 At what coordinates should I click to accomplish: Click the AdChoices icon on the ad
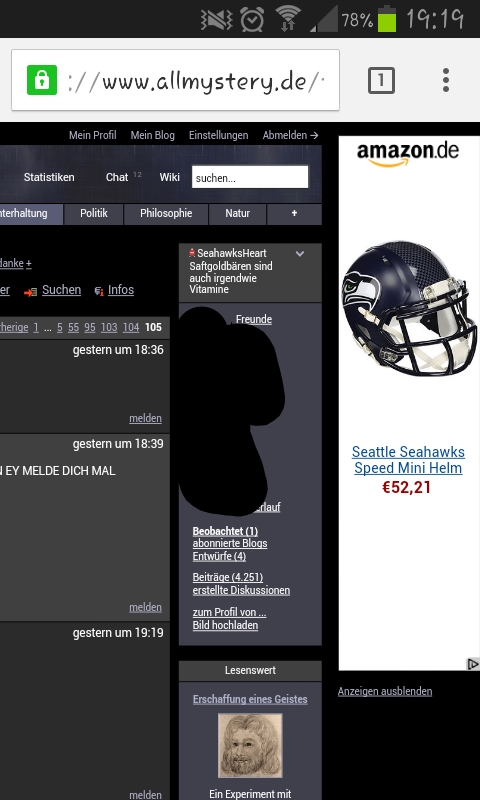tap(473, 664)
